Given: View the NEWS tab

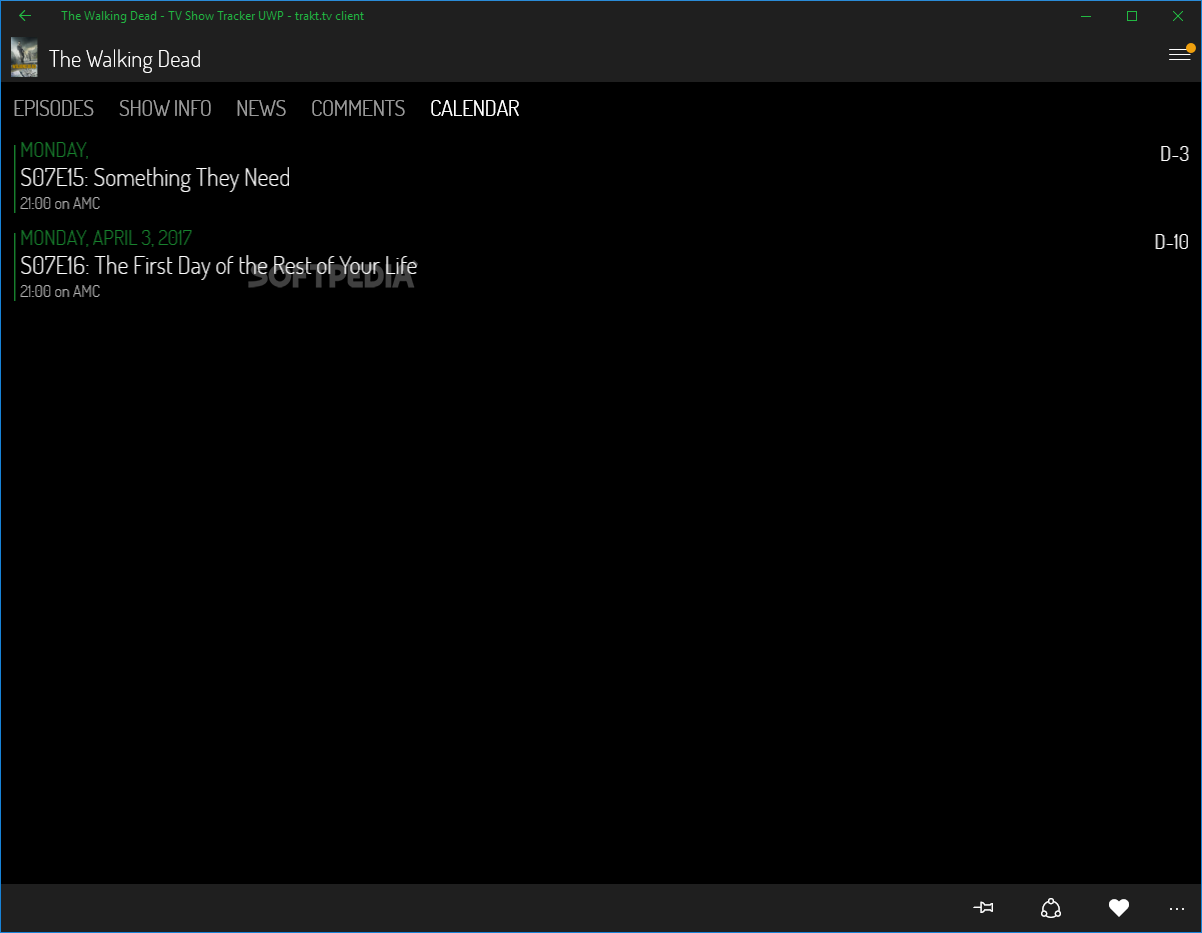Looking at the screenshot, I should coord(261,108).
